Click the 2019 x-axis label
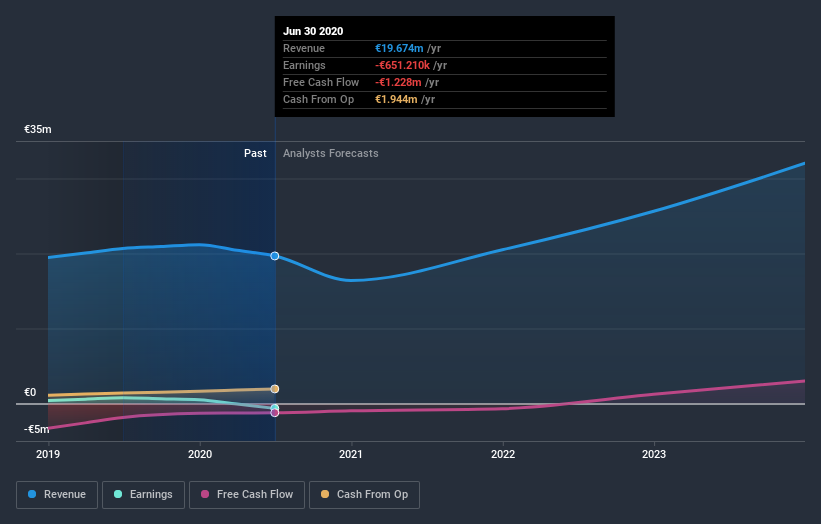Screen dimensions: 821x524 [x=48, y=454]
